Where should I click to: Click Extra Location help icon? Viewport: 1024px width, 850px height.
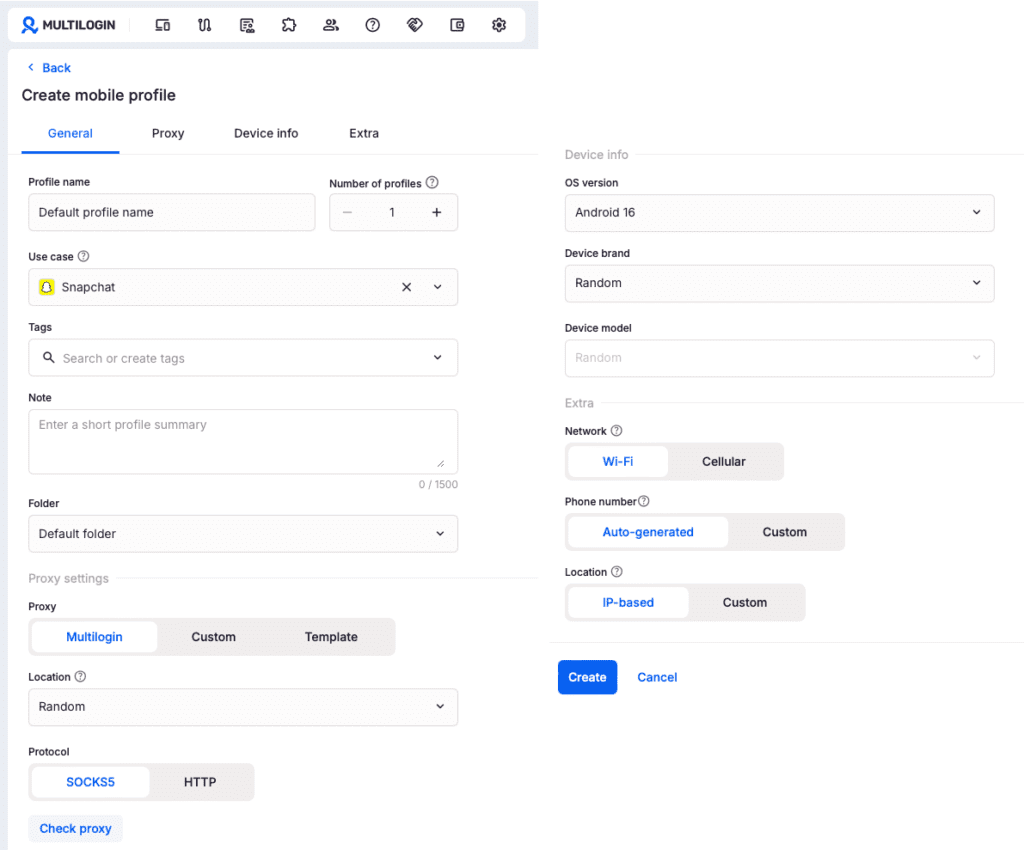[x=616, y=572]
